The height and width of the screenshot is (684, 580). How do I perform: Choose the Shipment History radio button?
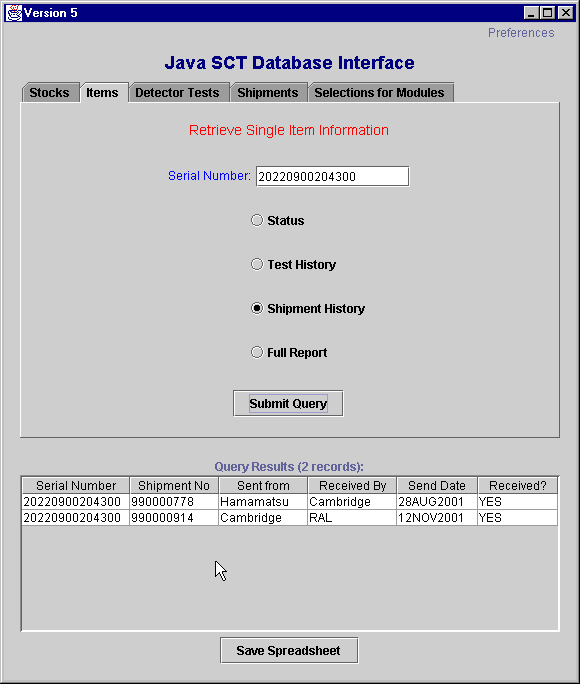(x=257, y=308)
